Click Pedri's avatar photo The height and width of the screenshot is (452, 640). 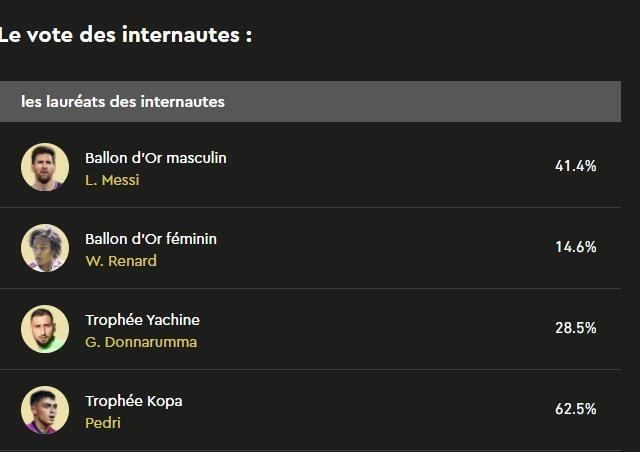point(45,410)
